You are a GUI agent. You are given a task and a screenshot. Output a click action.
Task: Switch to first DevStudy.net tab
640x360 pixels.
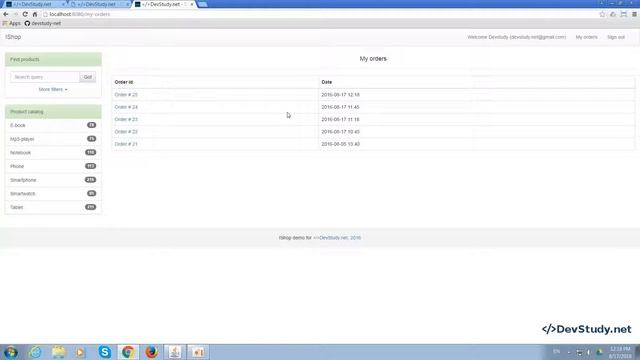click(x=33, y=4)
